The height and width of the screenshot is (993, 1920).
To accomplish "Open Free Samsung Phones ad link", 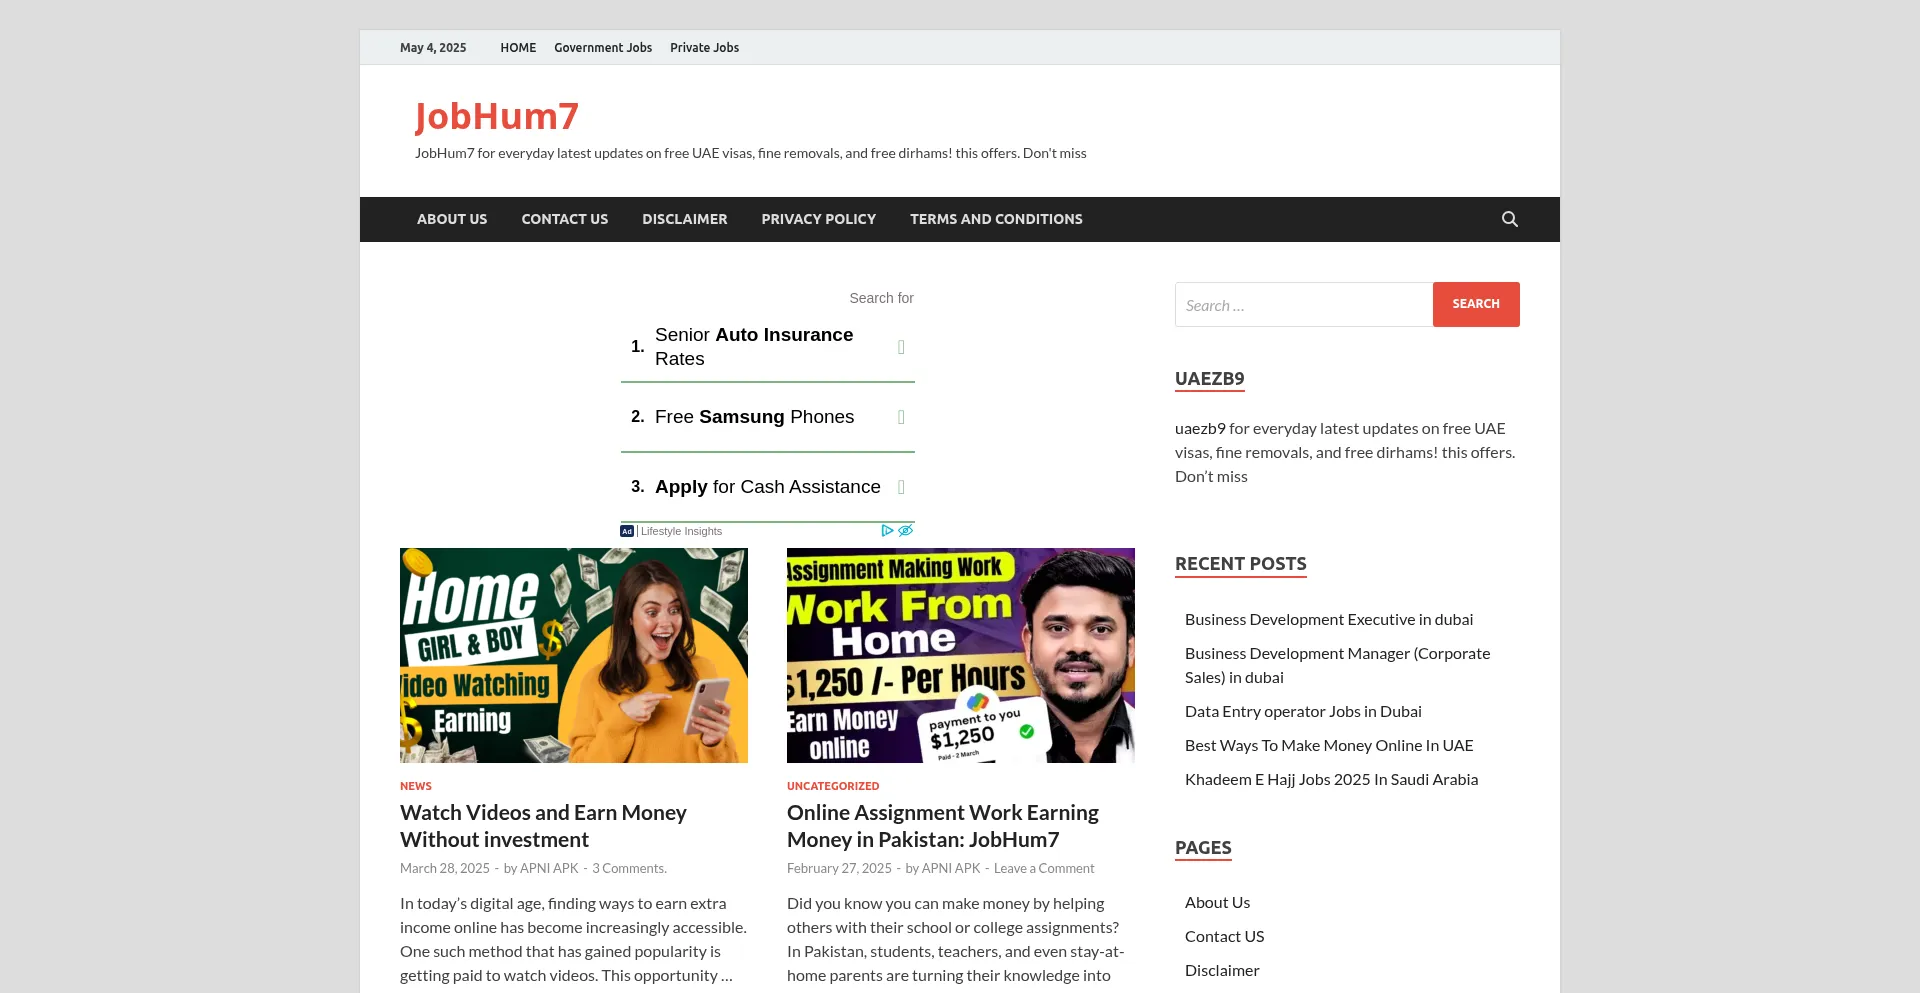I will click(754, 417).
